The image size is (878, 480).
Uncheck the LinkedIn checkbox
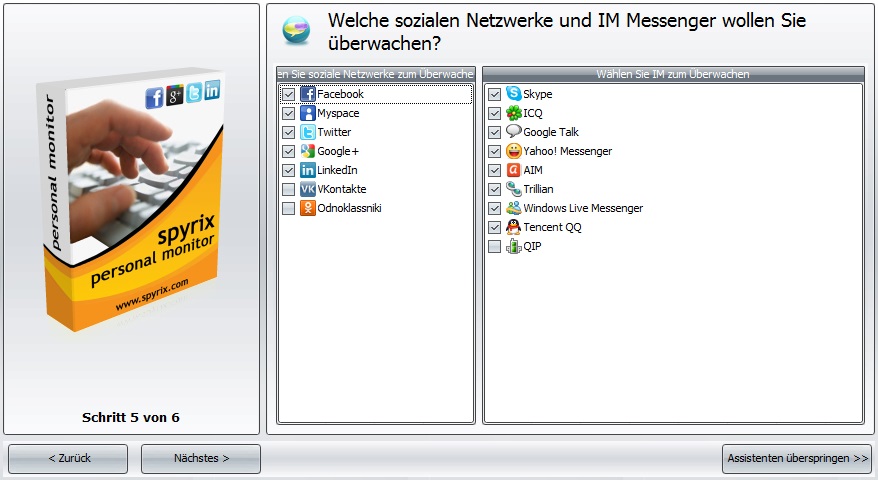click(x=288, y=170)
